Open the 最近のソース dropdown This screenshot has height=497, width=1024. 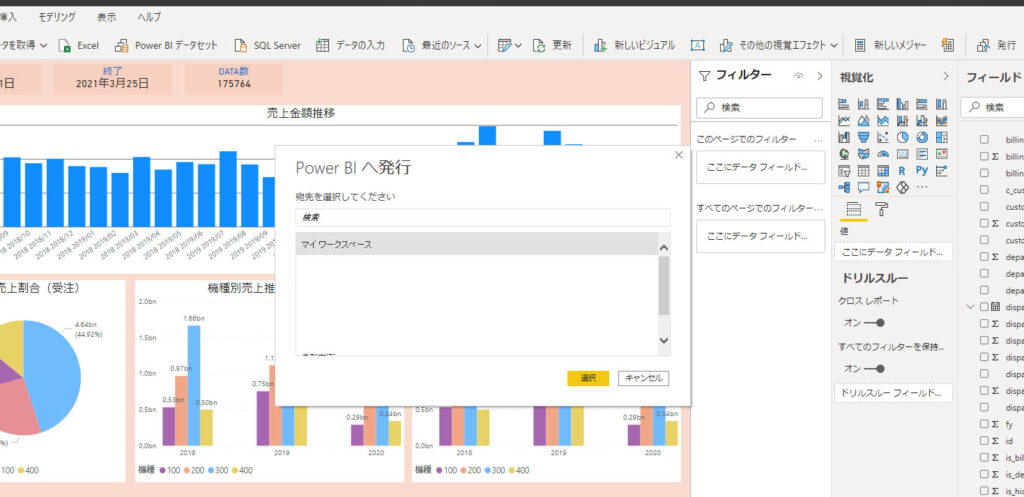442,45
